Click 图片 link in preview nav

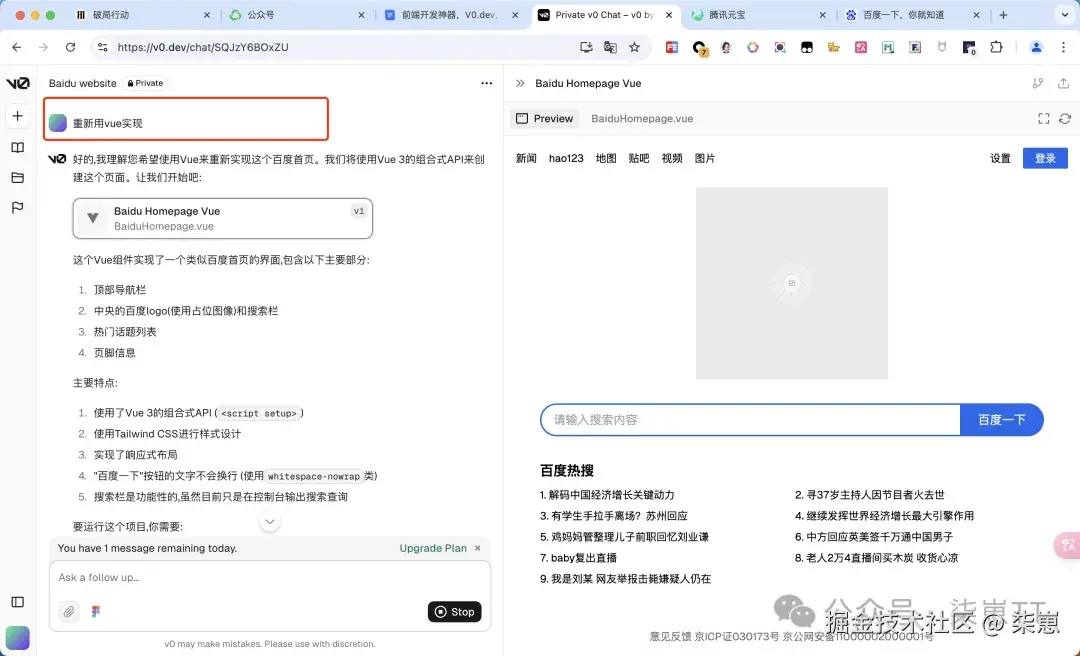point(705,158)
